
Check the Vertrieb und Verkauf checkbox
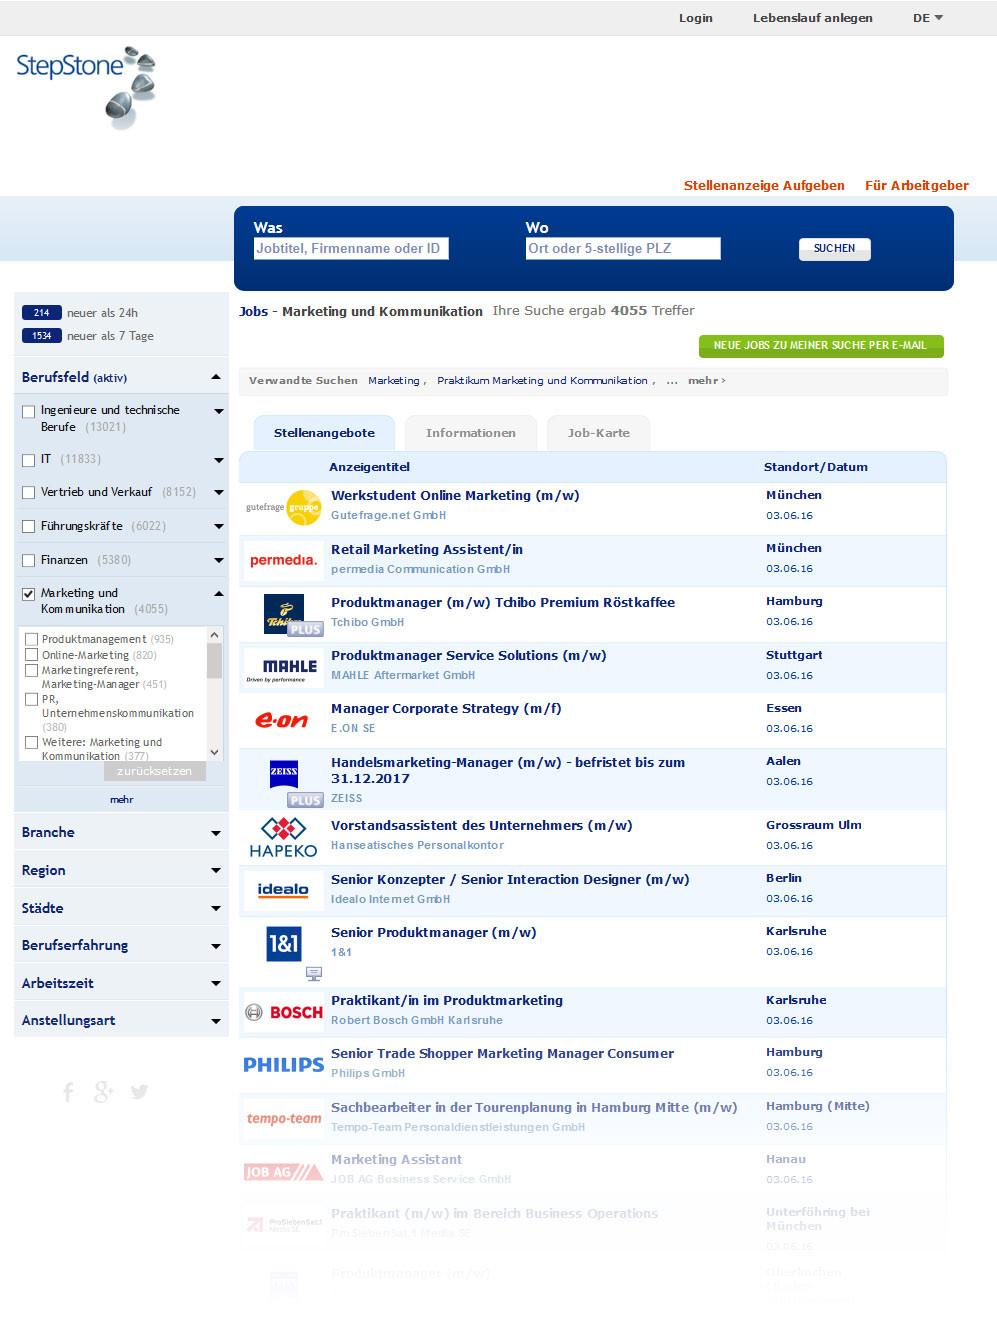29,493
